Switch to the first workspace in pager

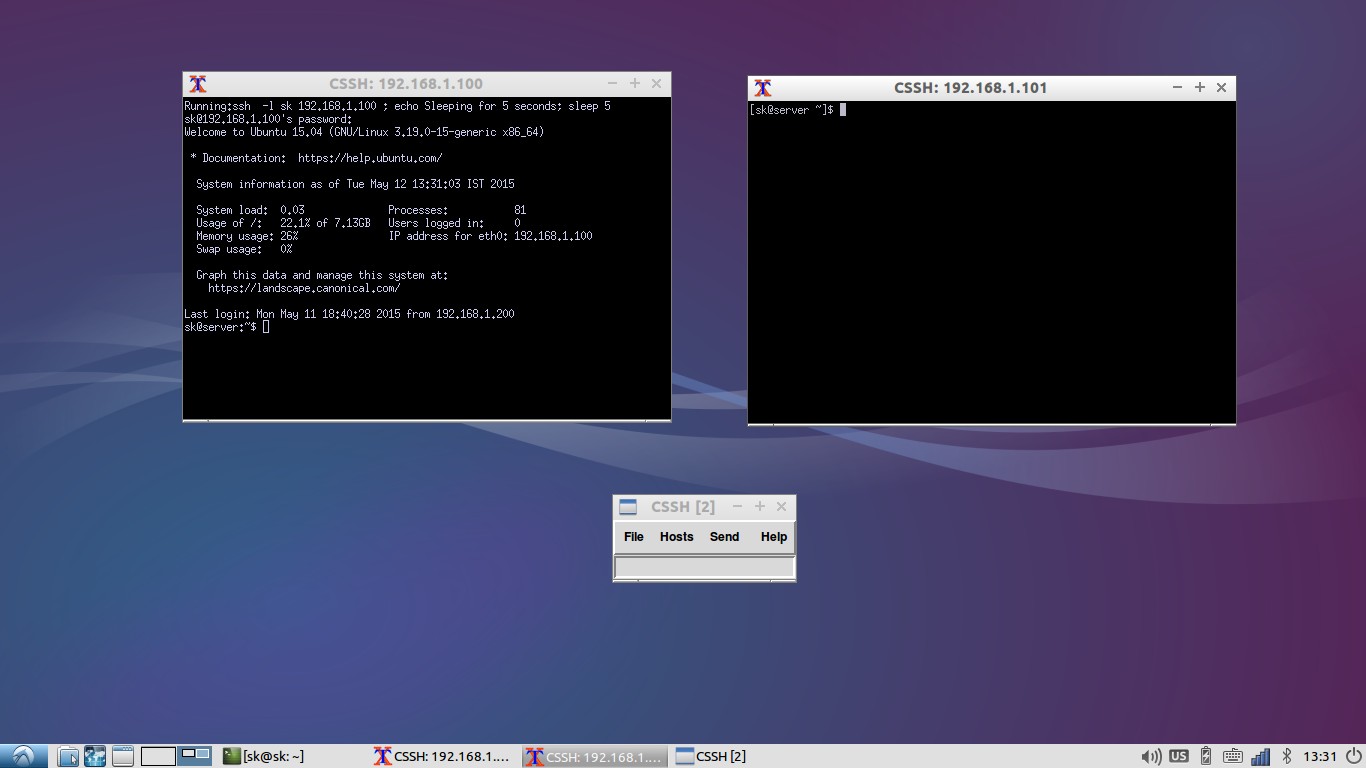158,756
